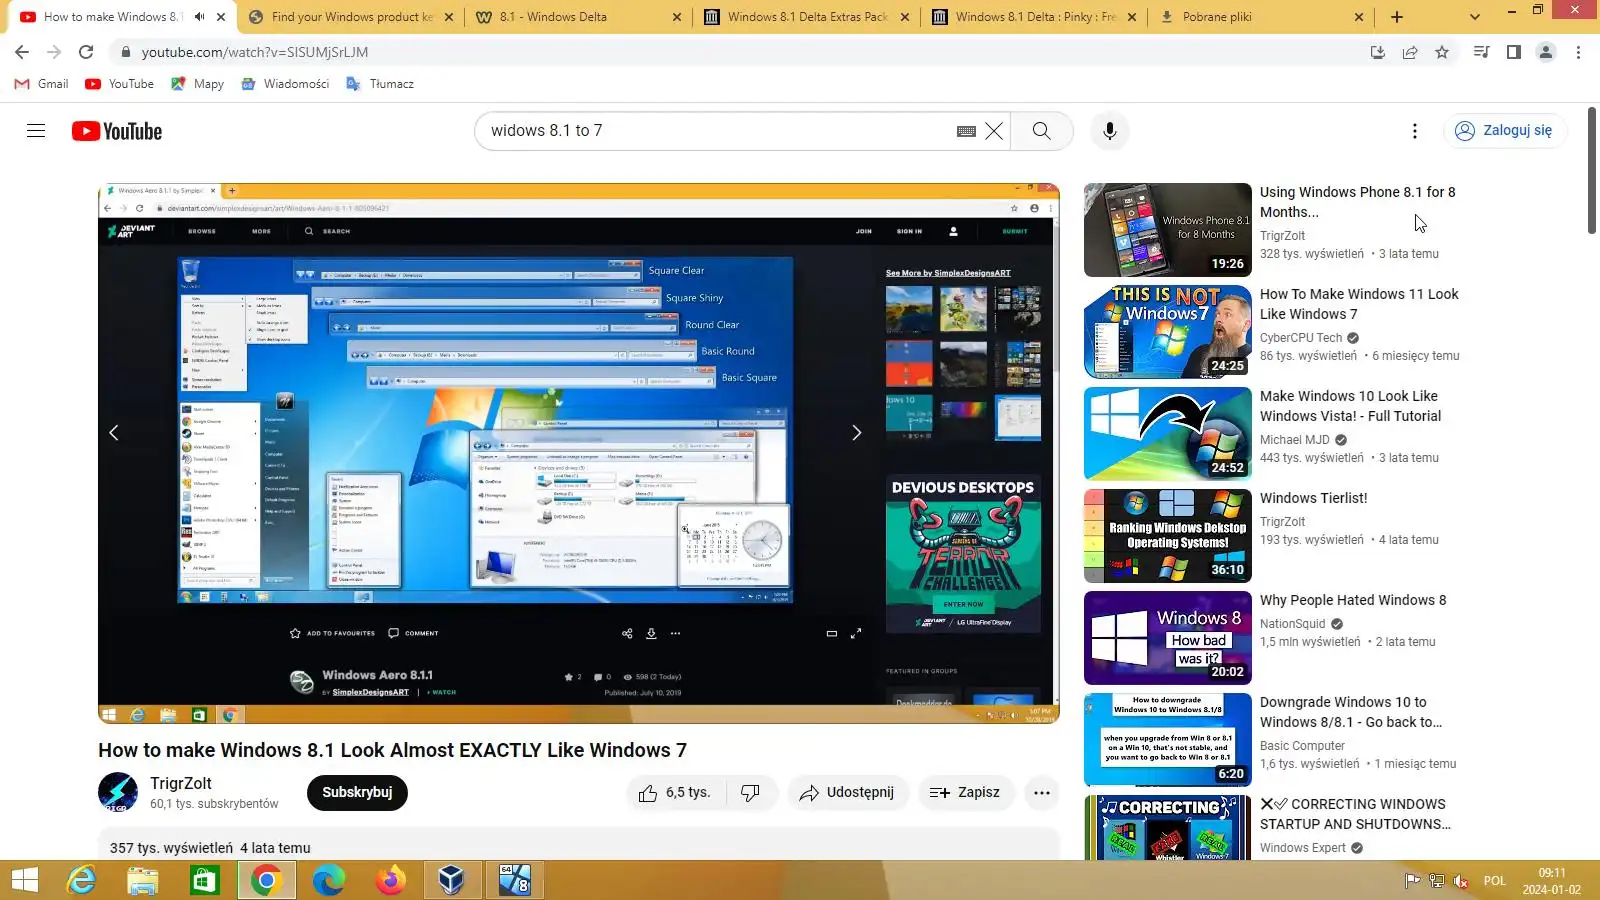Open Chrome side panel
The height and width of the screenshot is (900, 1600).
[1514, 52]
